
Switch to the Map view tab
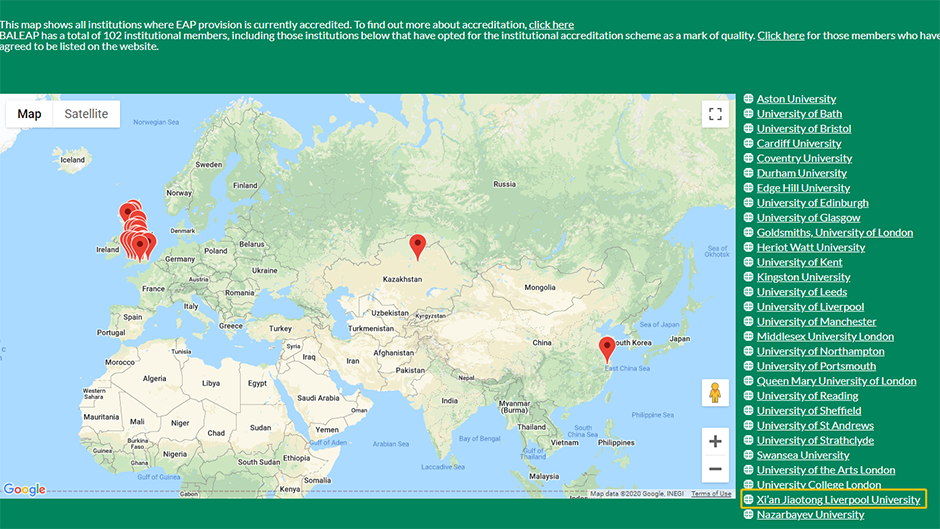point(29,114)
